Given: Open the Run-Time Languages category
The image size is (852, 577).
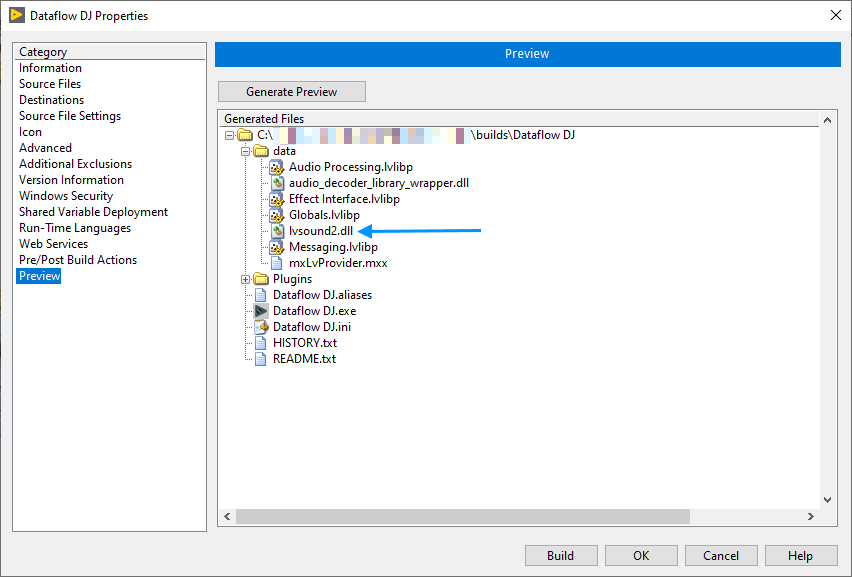Looking at the screenshot, I should click(x=75, y=228).
